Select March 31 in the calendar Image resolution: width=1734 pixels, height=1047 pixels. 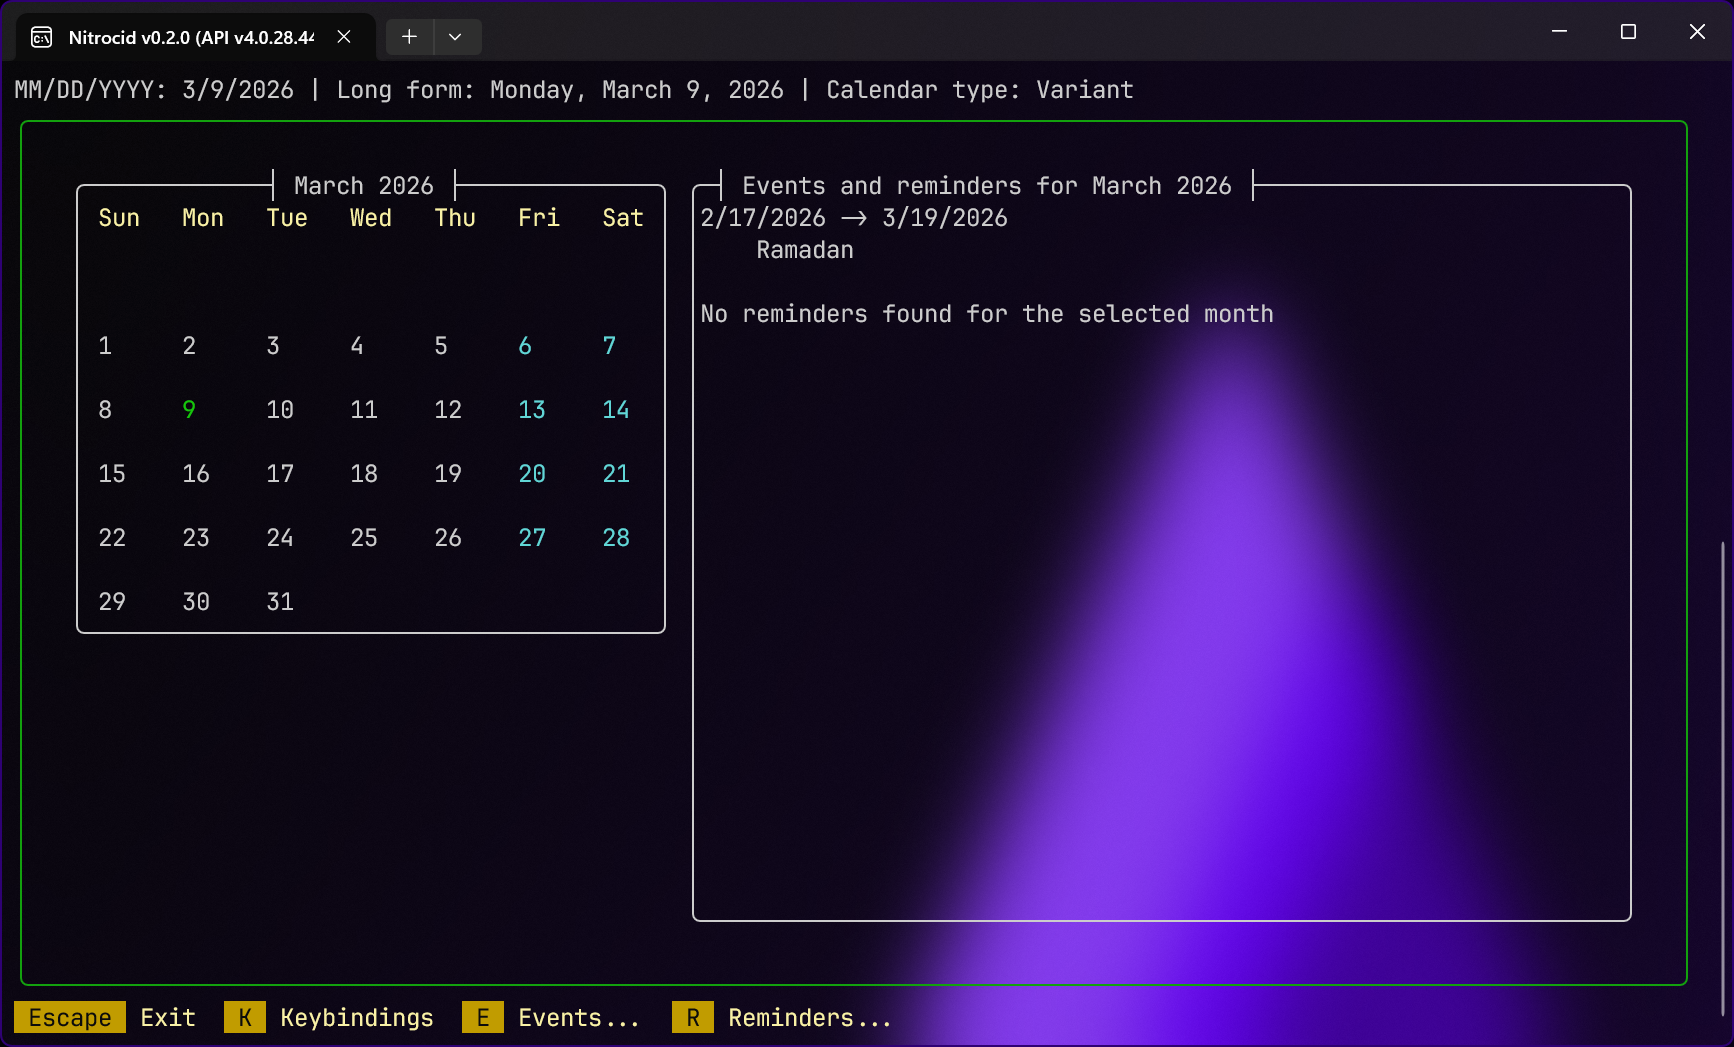pyautogui.click(x=280, y=602)
